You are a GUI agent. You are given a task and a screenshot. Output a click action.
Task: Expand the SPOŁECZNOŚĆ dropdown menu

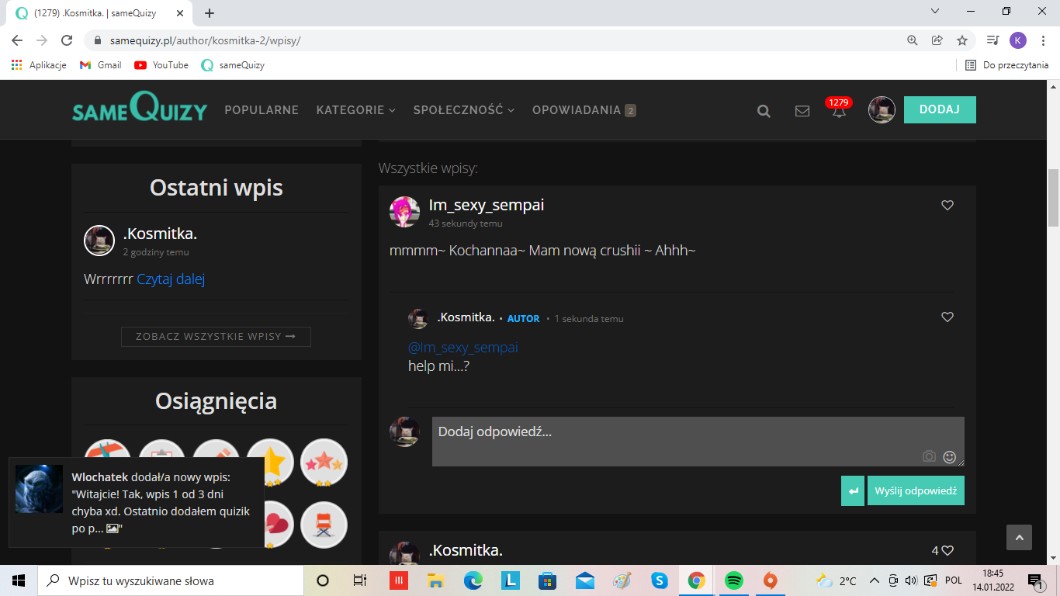point(463,110)
